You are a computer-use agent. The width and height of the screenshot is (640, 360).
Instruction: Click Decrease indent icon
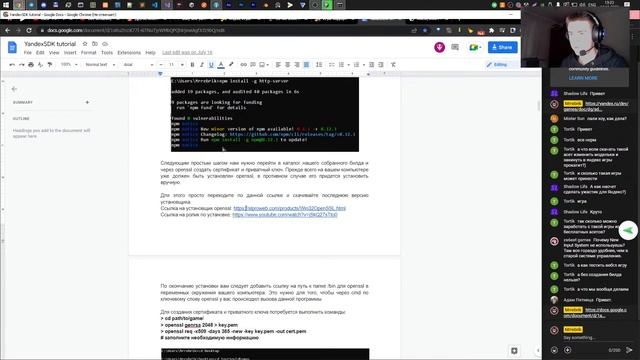tap(371, 64)
